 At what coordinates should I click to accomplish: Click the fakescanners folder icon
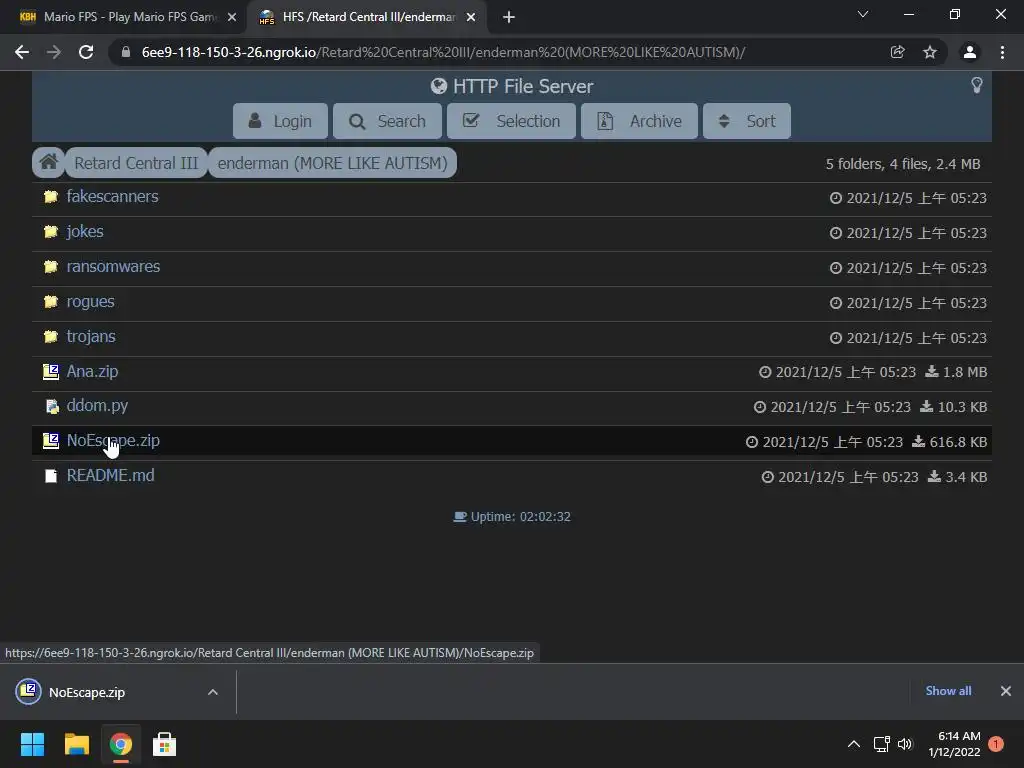50,197
